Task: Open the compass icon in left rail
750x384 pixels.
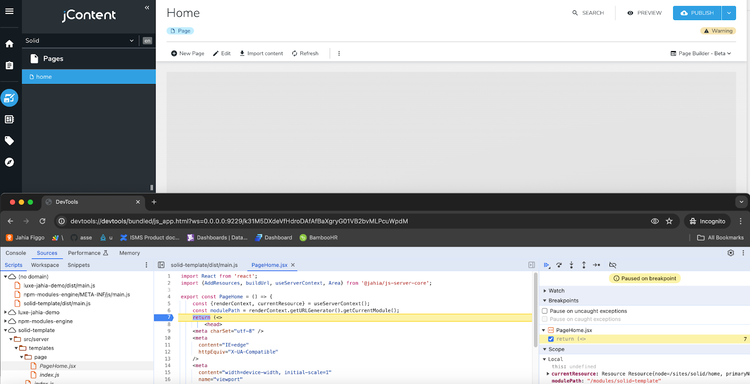Action: pyautogui.click(x=9, y=162)
